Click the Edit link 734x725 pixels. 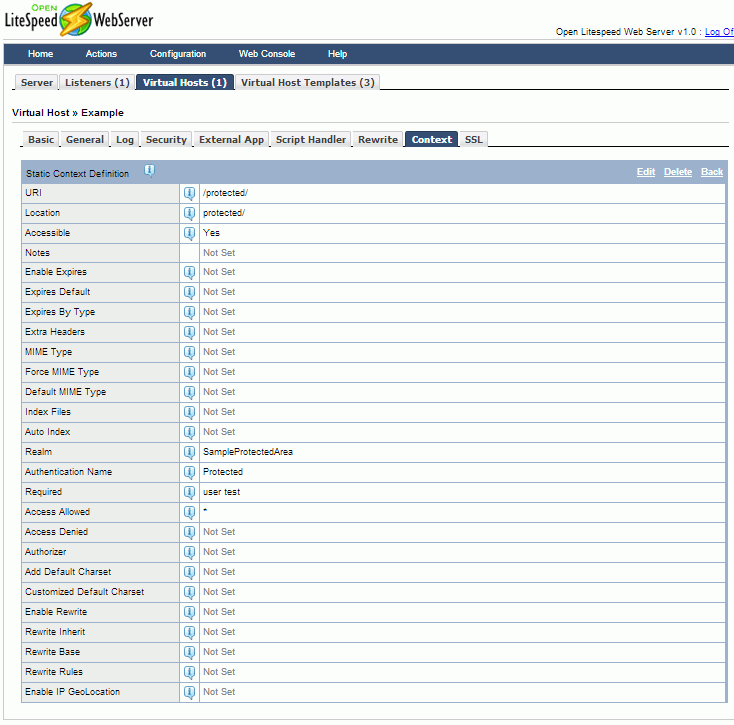(x=646, y=172)
